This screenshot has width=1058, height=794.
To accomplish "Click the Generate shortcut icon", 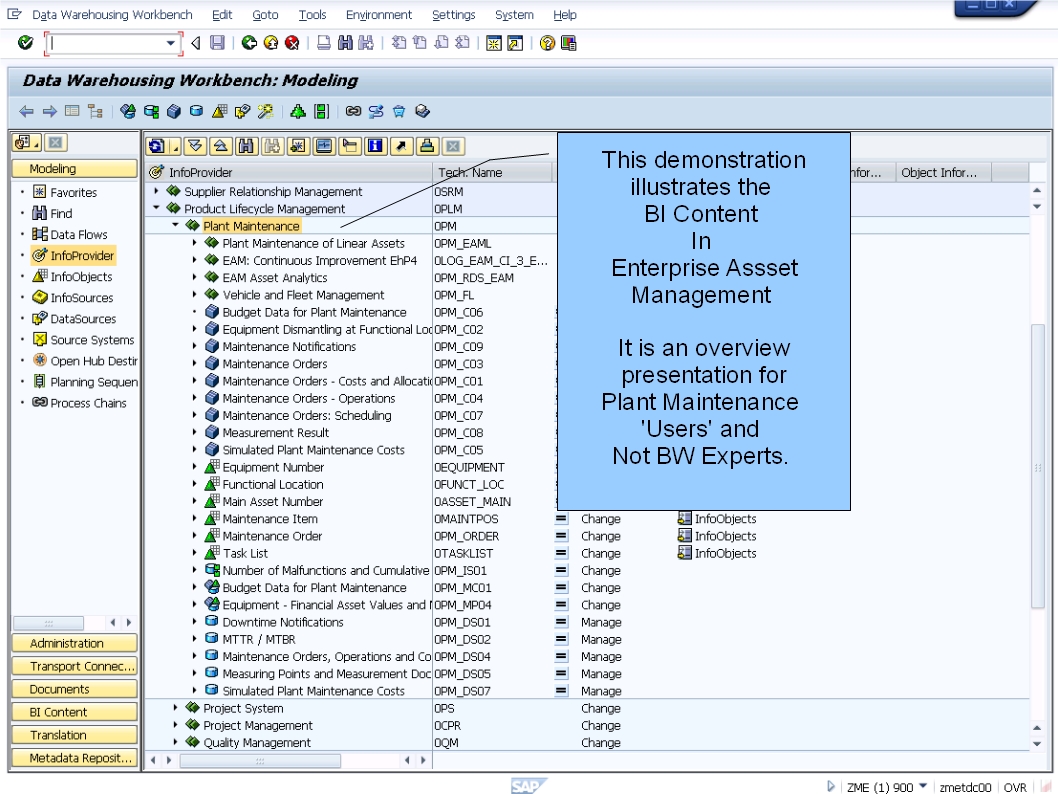I will tap(515, 43).
